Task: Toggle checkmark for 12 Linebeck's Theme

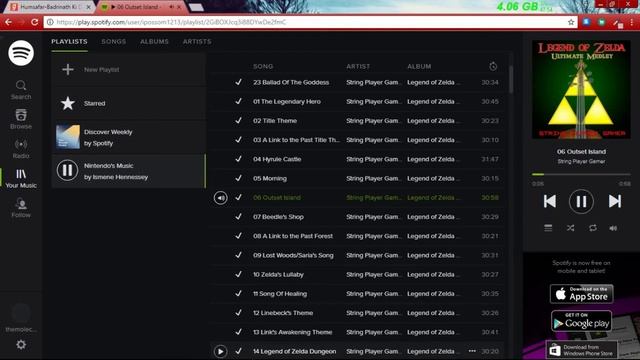Action: [238, 313]
